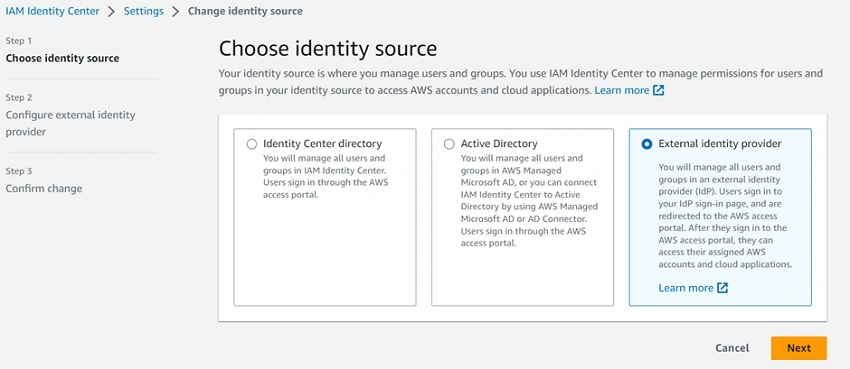The height and width of the screenshot is (369, 850).
Task: Click the breadcrumb chevron after IAM Identity Center
Action: (x=112, y=11)
